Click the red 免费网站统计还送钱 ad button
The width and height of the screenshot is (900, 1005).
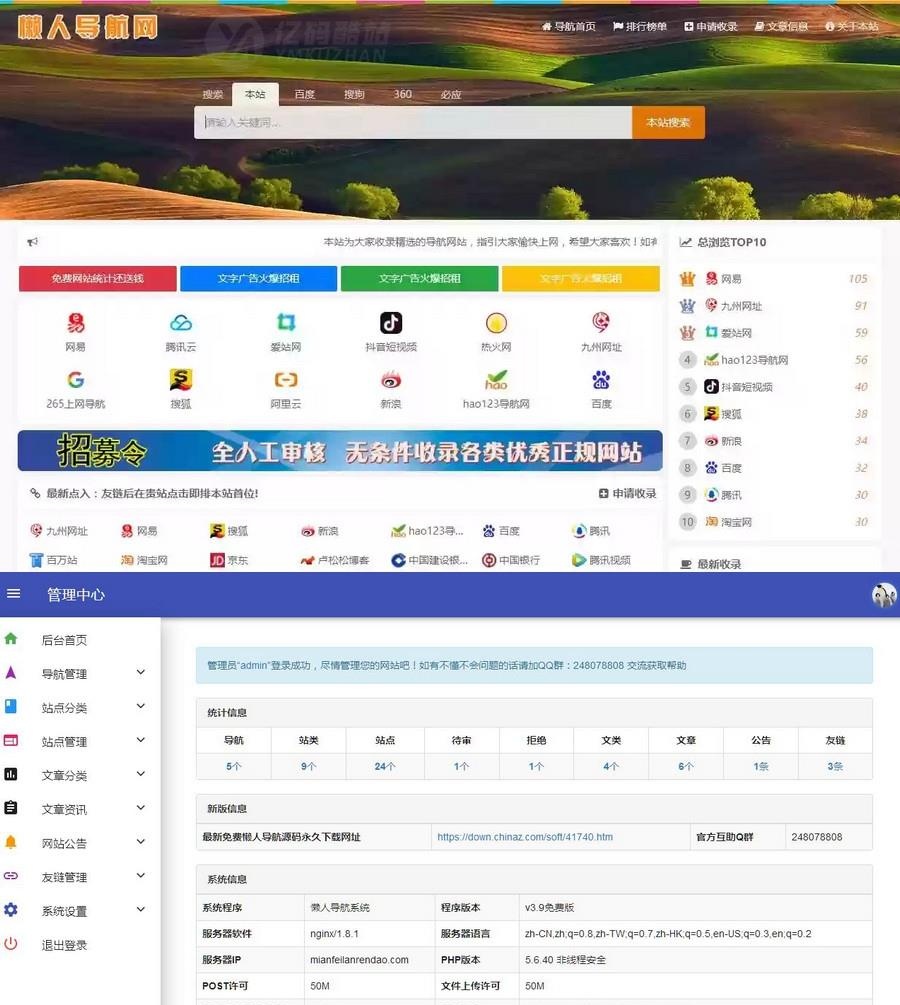click(x=97, y=278)
